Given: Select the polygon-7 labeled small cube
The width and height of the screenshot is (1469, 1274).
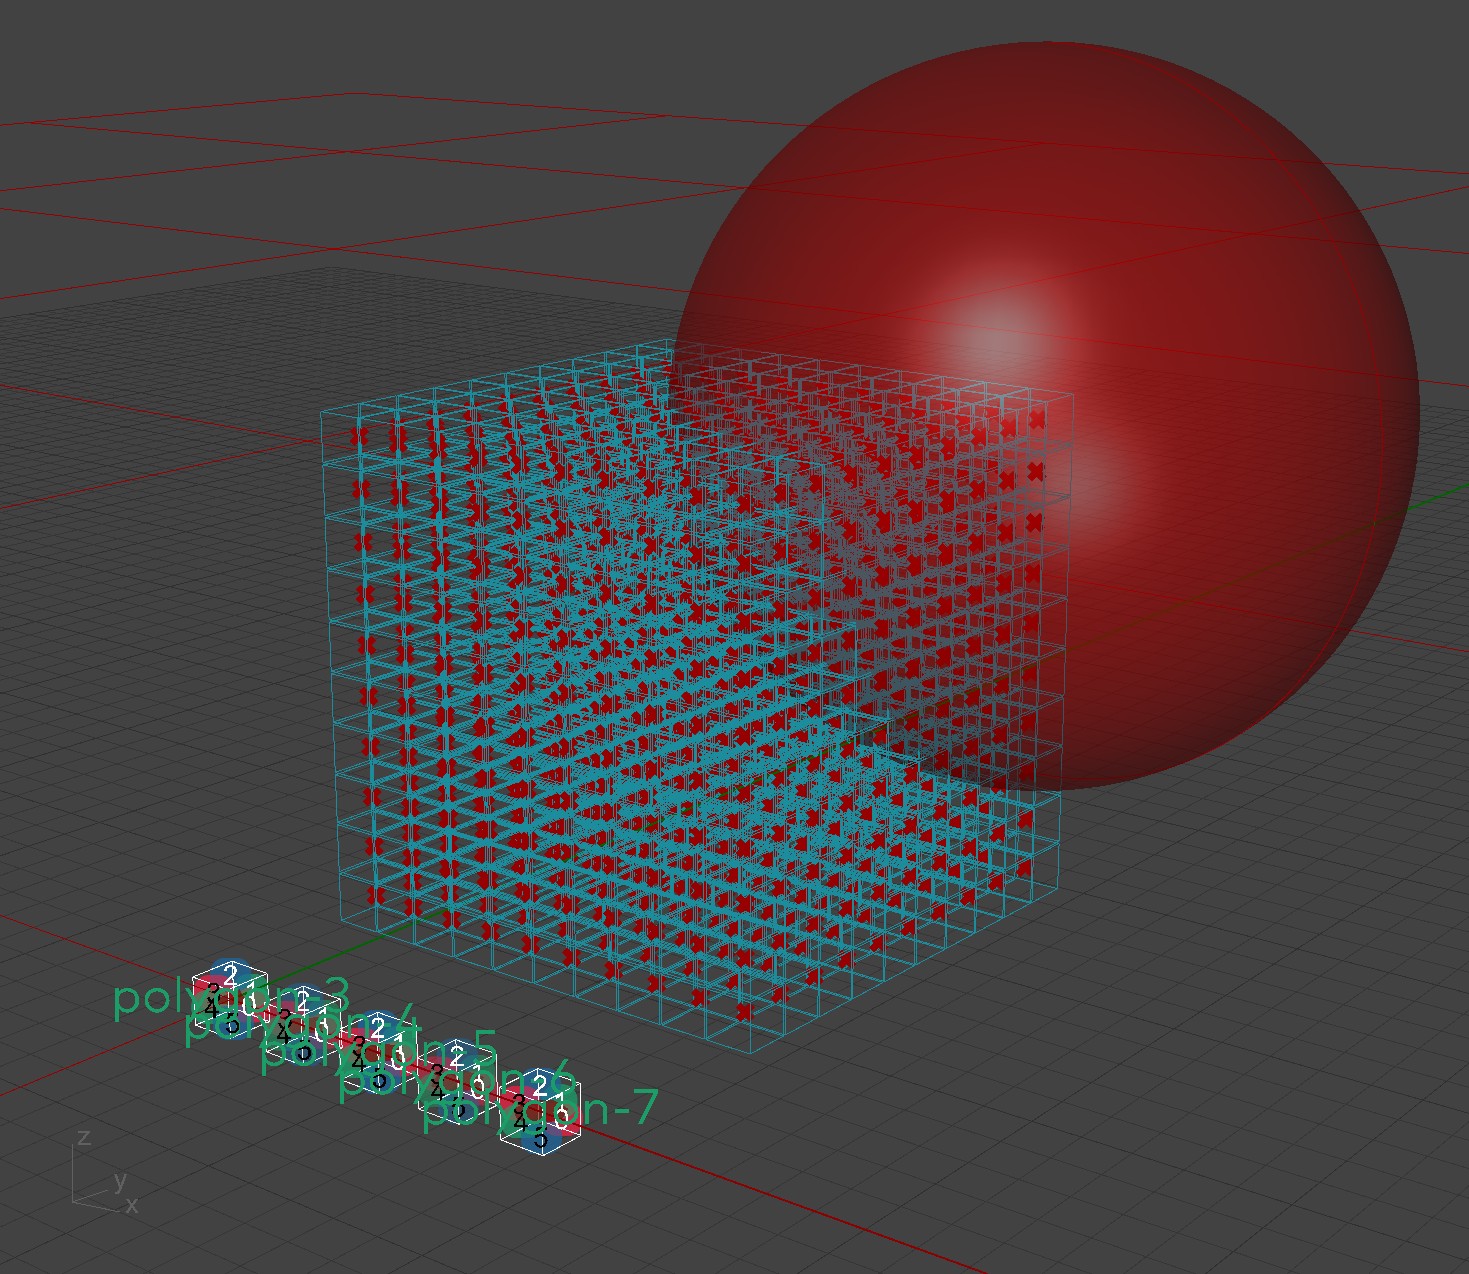Looking at the screenshot, I should click(x=540, y=1110).
